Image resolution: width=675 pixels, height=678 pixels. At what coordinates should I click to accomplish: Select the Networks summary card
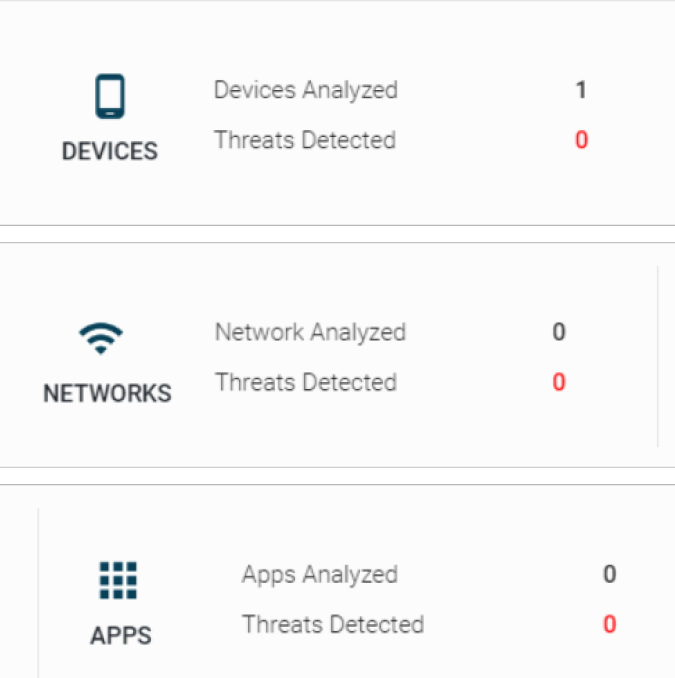coord(337,355)
